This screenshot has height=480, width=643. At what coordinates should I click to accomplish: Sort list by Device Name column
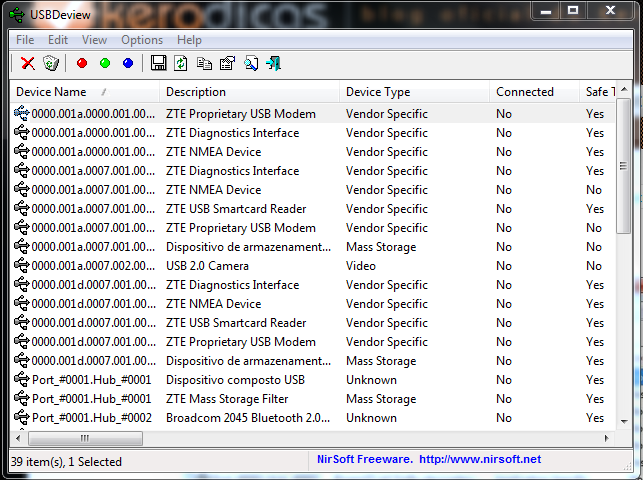pyautogui.click(x=60, y=92)
